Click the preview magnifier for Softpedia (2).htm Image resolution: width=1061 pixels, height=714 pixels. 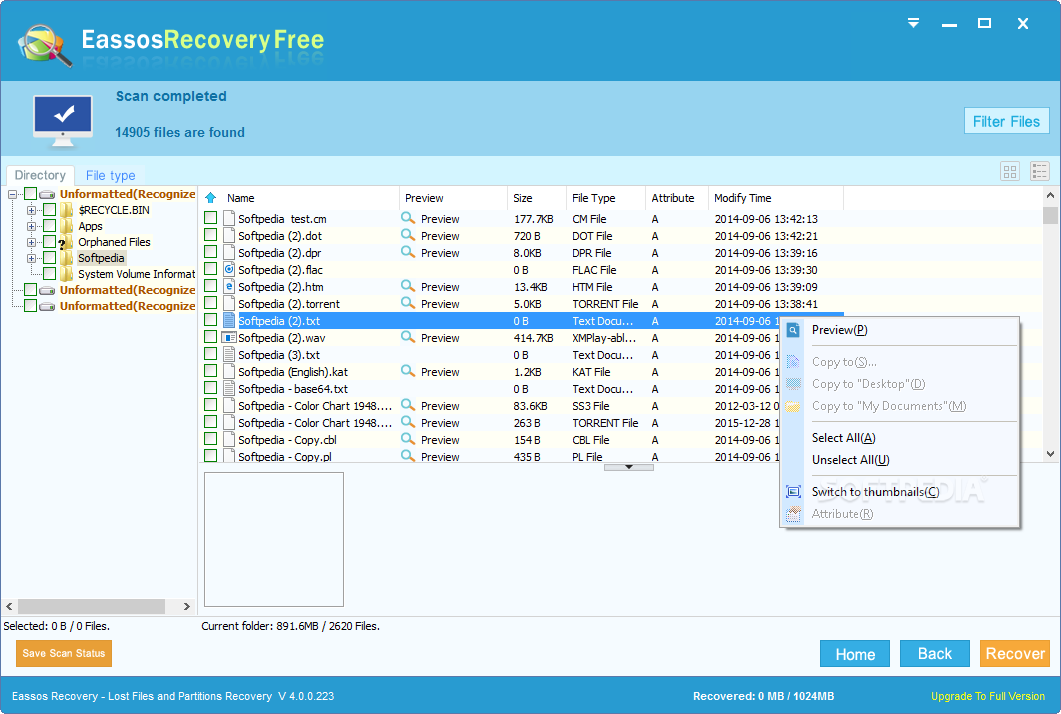(407, 286)
